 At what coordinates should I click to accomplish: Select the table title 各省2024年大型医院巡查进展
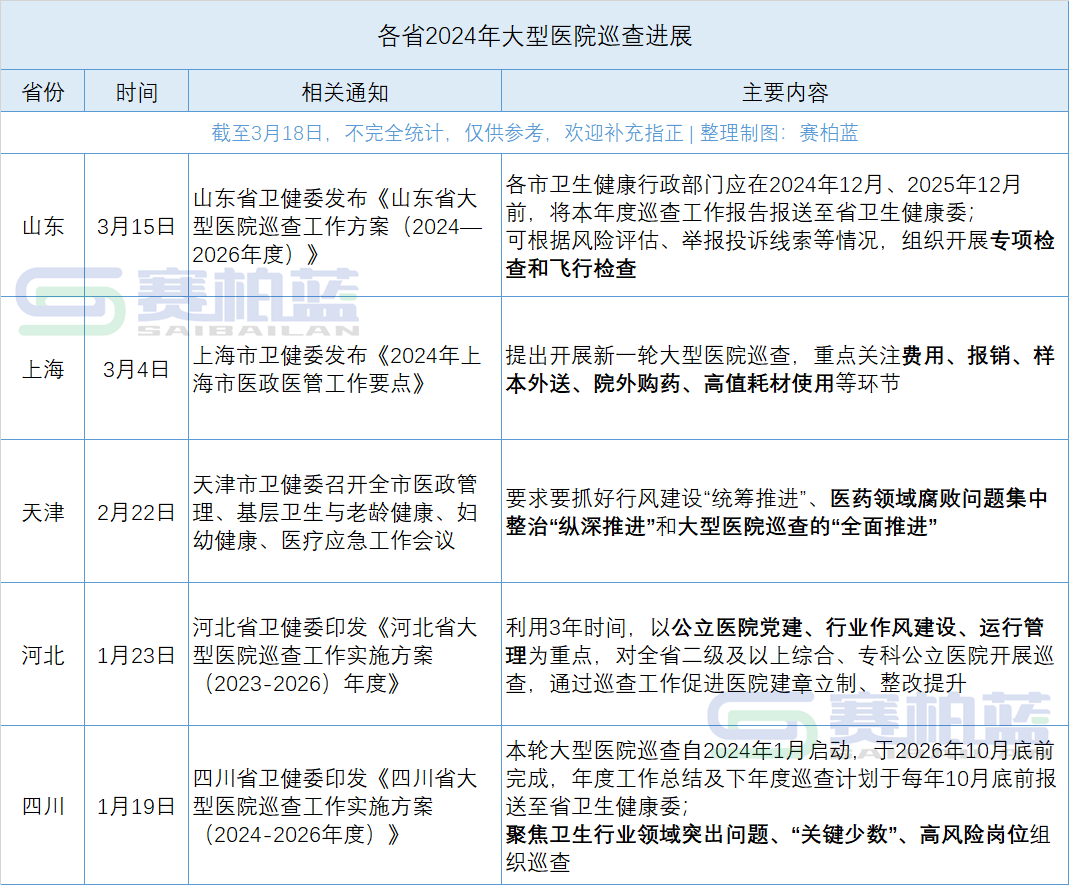click(534, 35)
